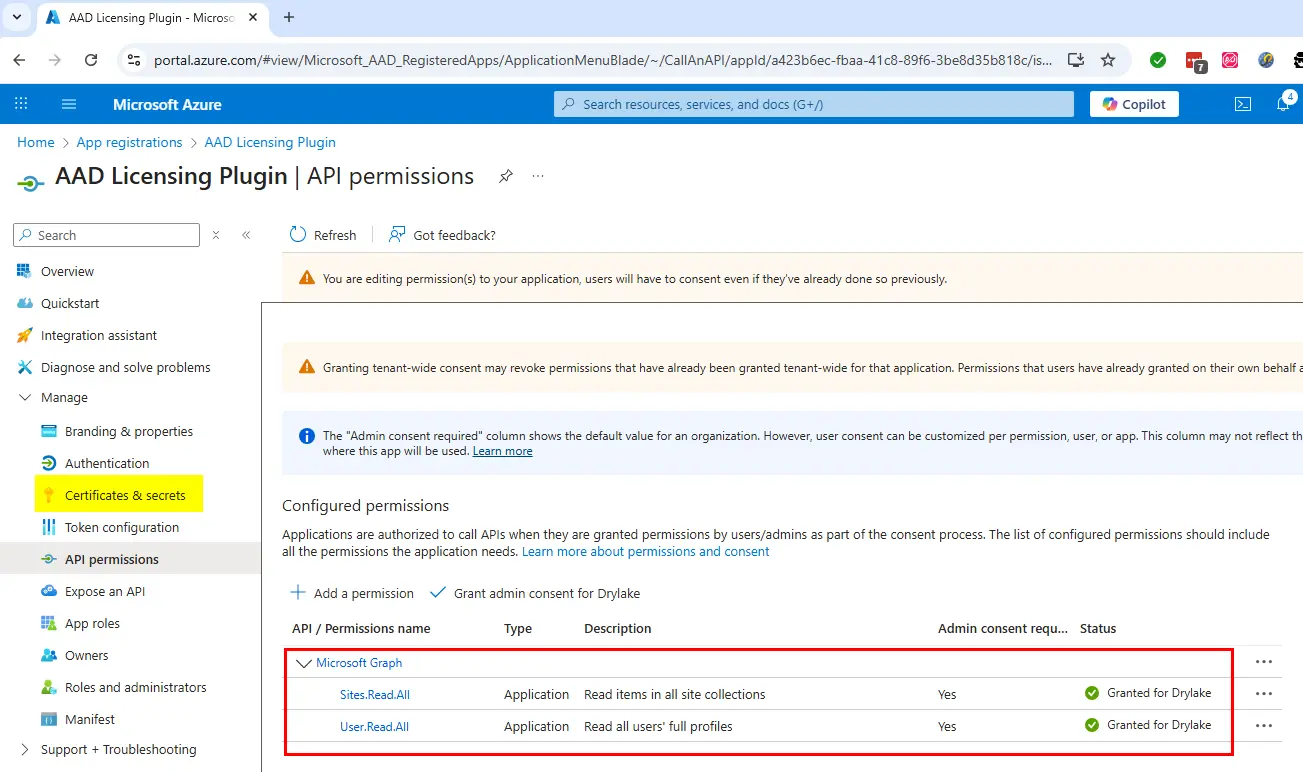
Task: Open the User.Read.All permission link
Action: coord(374,726)
